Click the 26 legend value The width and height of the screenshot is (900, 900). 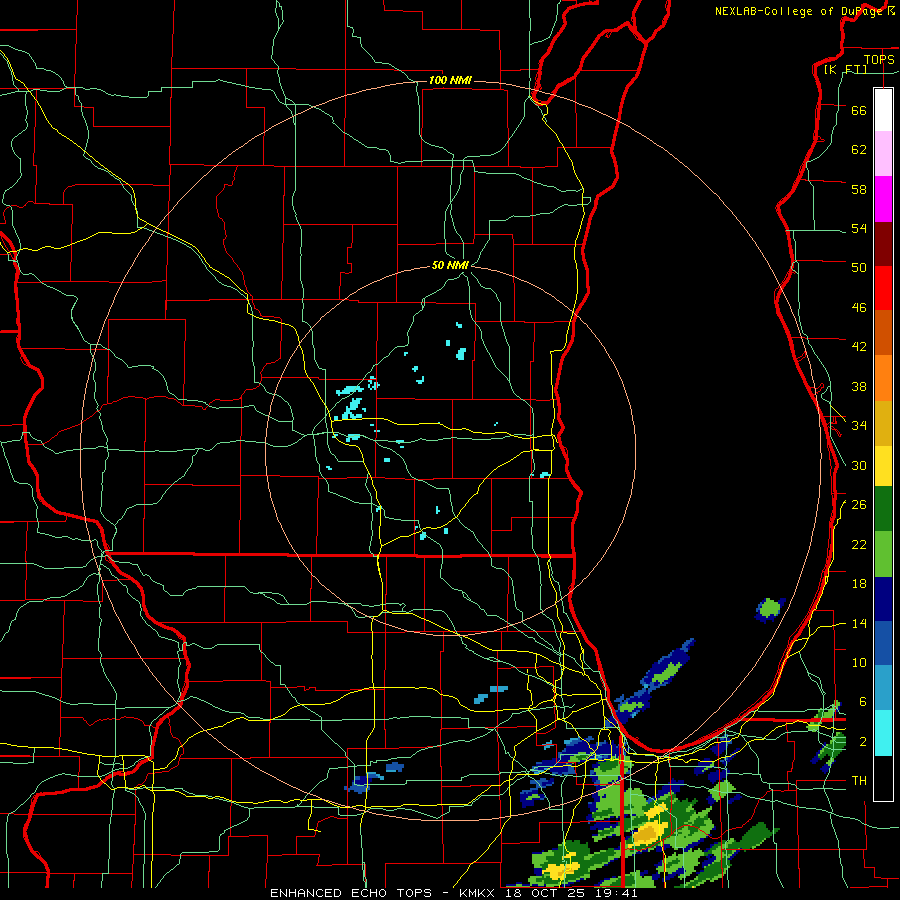click(859, 505)
